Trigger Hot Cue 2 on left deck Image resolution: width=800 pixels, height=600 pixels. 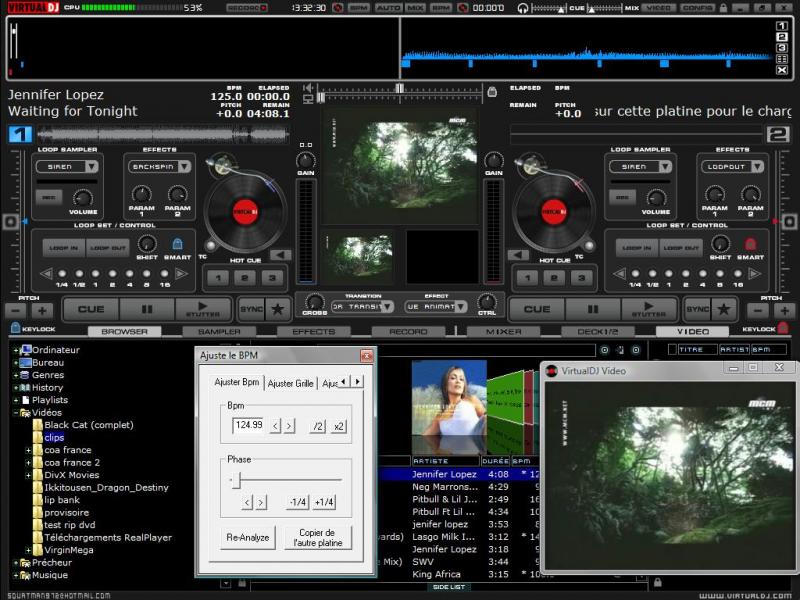point(244,279)
